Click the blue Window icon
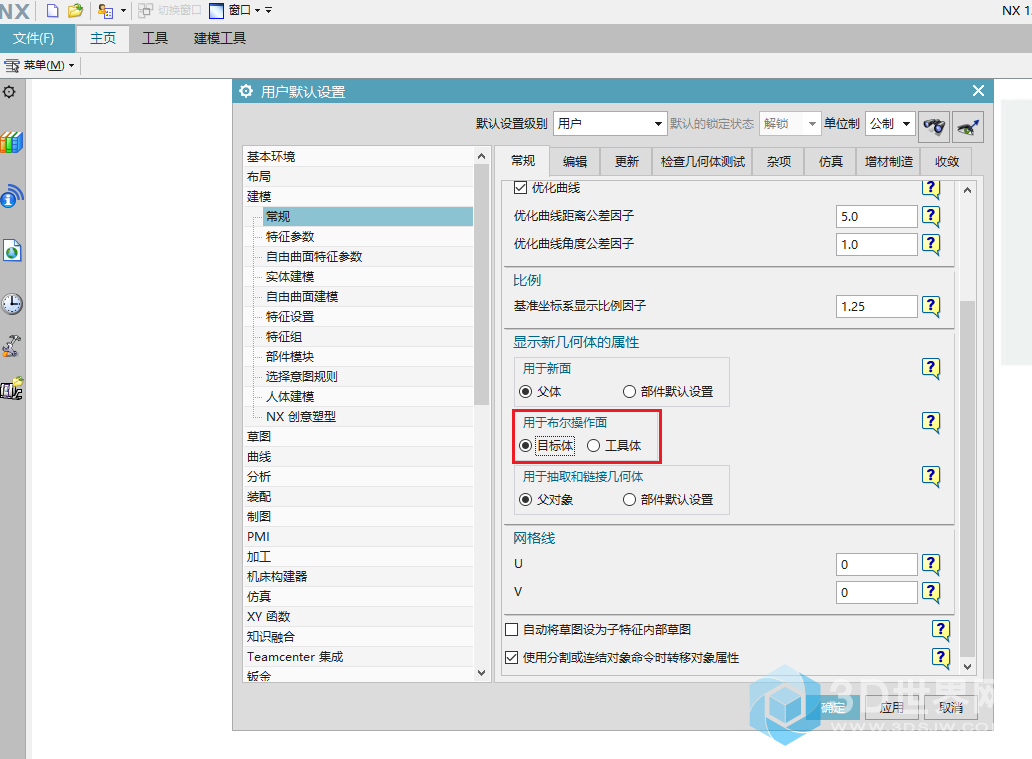 (x=217, y=11)
